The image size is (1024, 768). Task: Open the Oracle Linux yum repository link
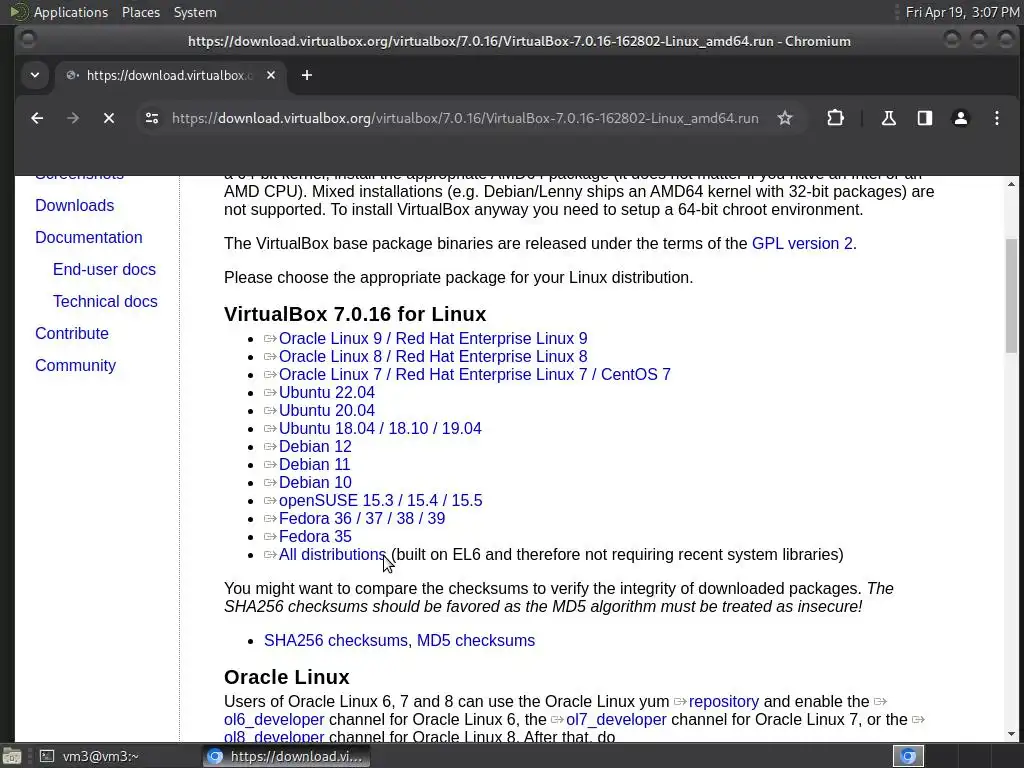point(724,702)
